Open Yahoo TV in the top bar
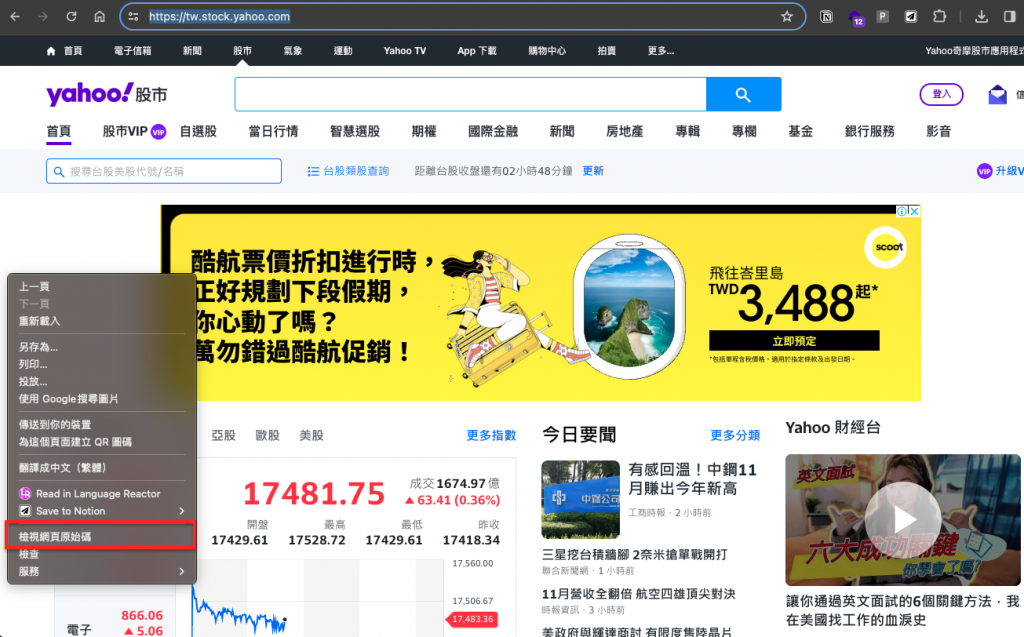 (x=405, y=50)
